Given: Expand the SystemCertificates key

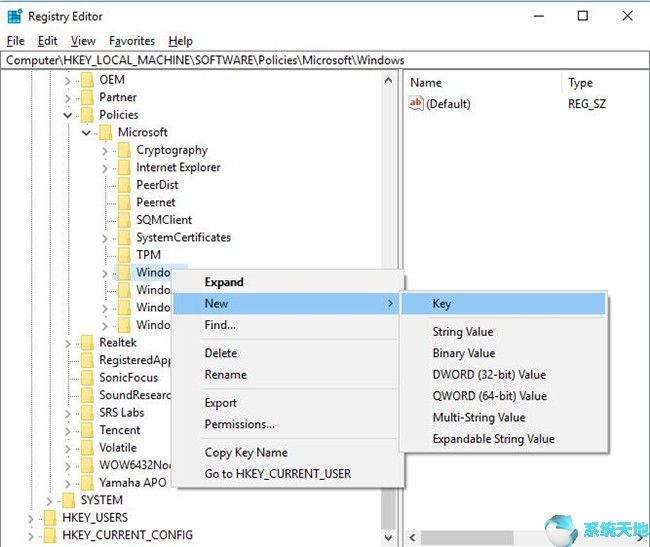Looking at the screenshot, I should coord(104,239).
